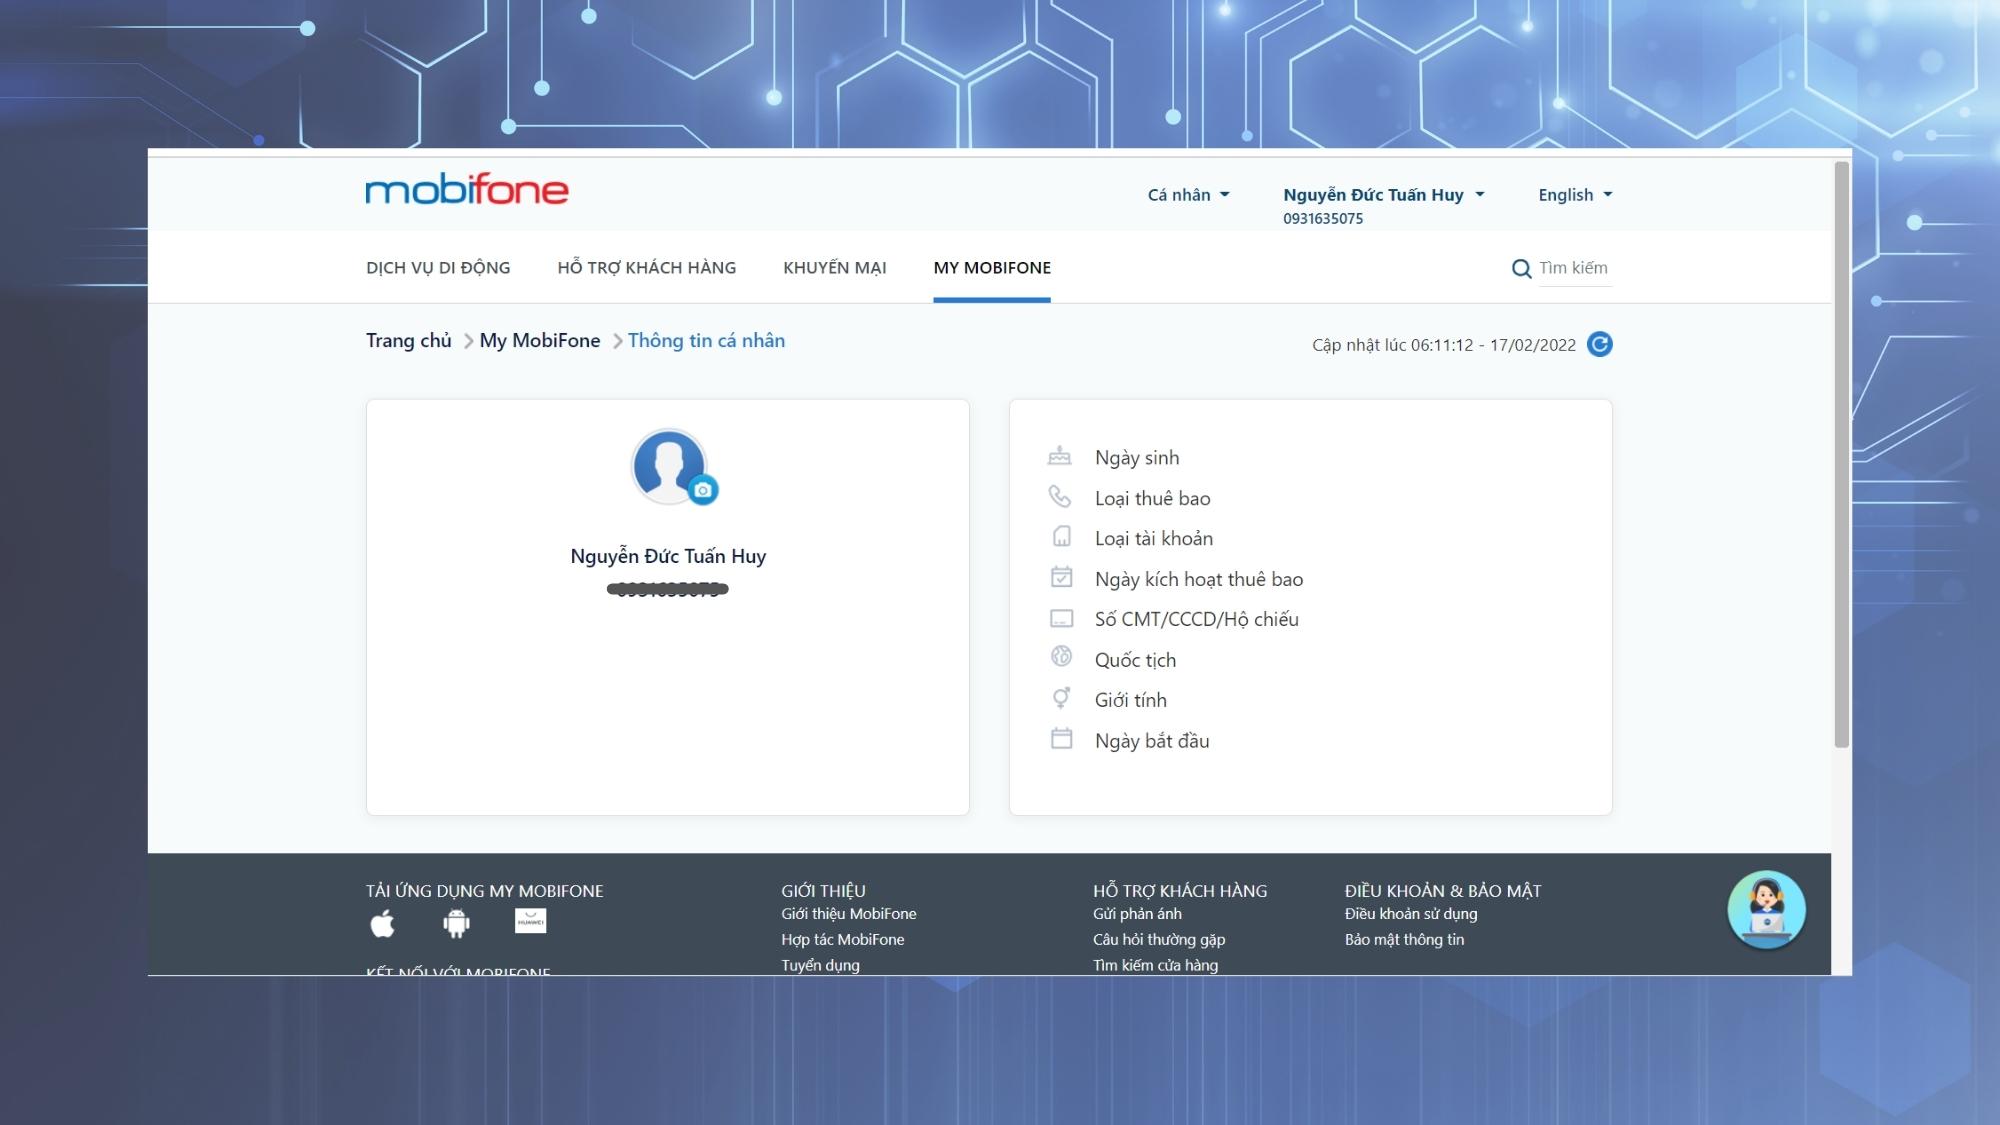Open the HỖ TRỢ KHÁCH HÀNG menu
Image resolution: width=2000 pixels, height=1125 pixels.
(646, 268)
